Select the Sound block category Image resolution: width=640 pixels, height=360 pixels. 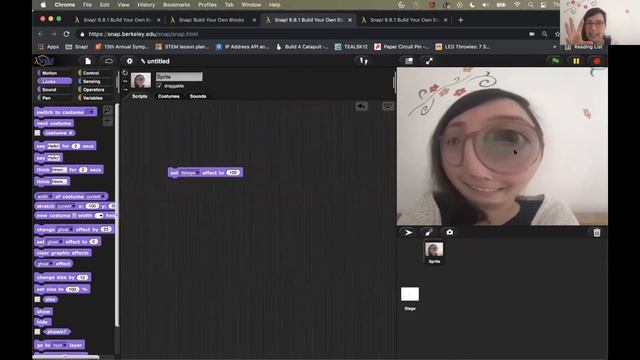(54, 90)
